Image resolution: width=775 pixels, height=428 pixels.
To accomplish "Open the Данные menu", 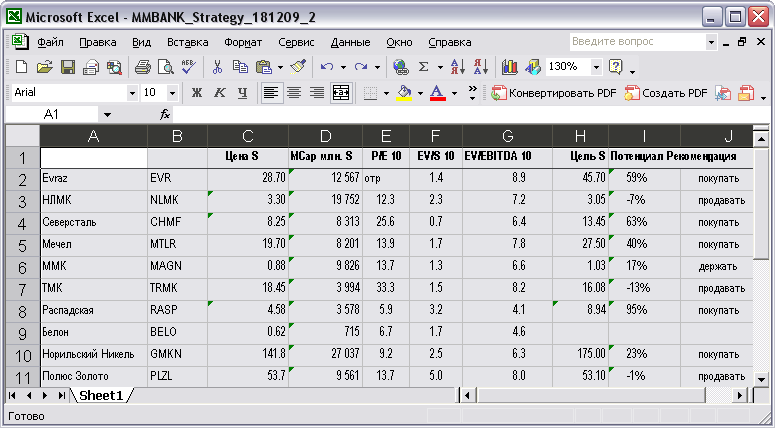I will point(350,43).
